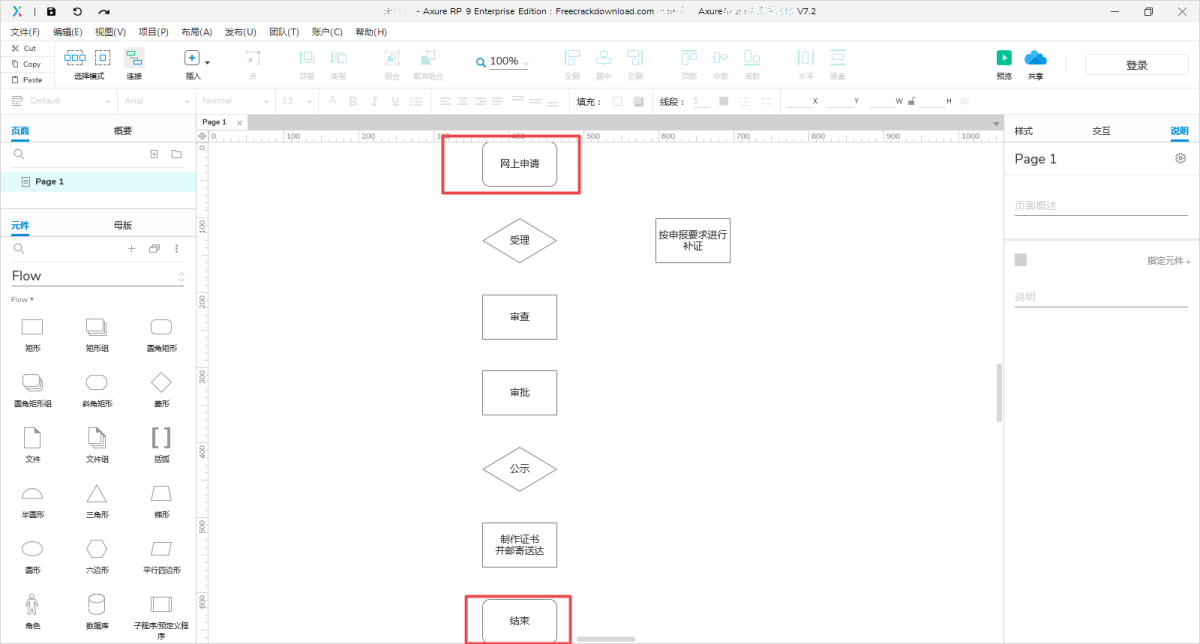The width and height of the screenshot is (1200, 644).
Task: Click the page settings gear icon
Action: coord(1180,159)
